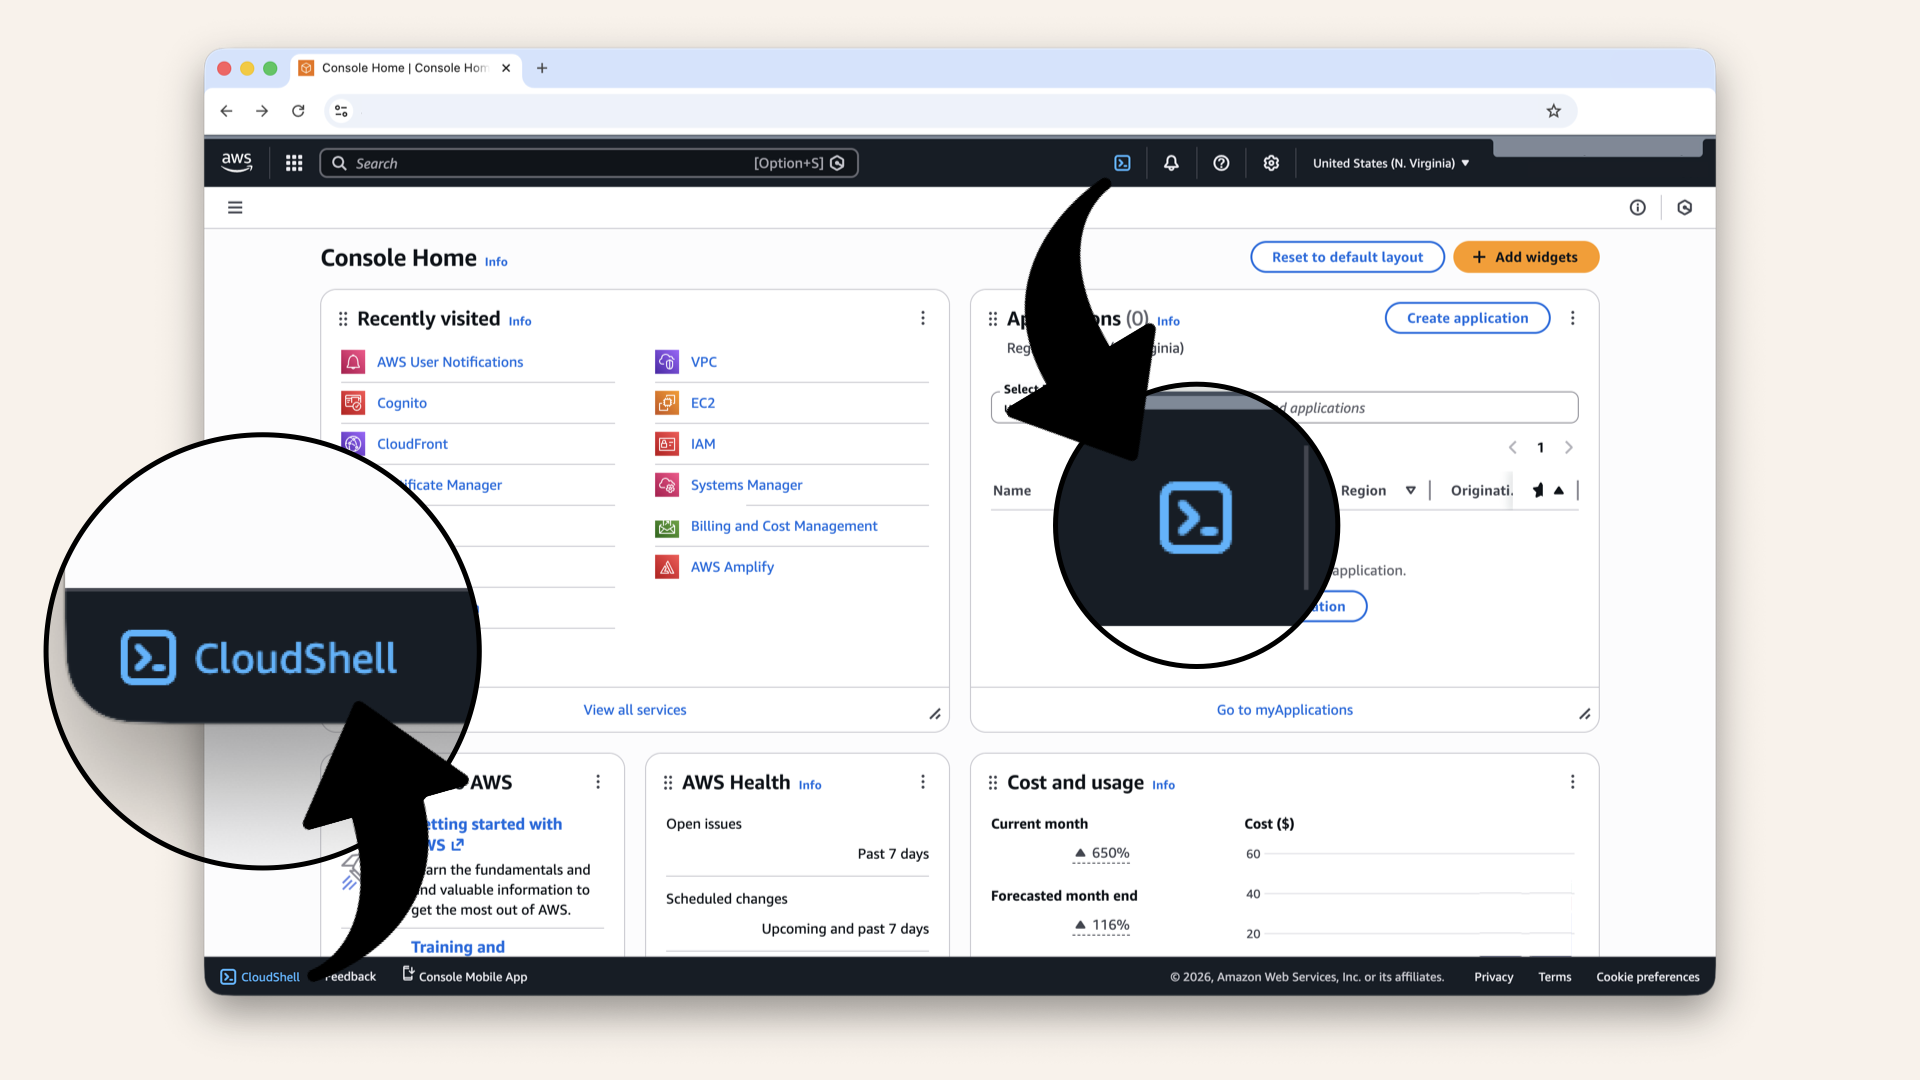Click the help question mark icon

point(1221,163)
